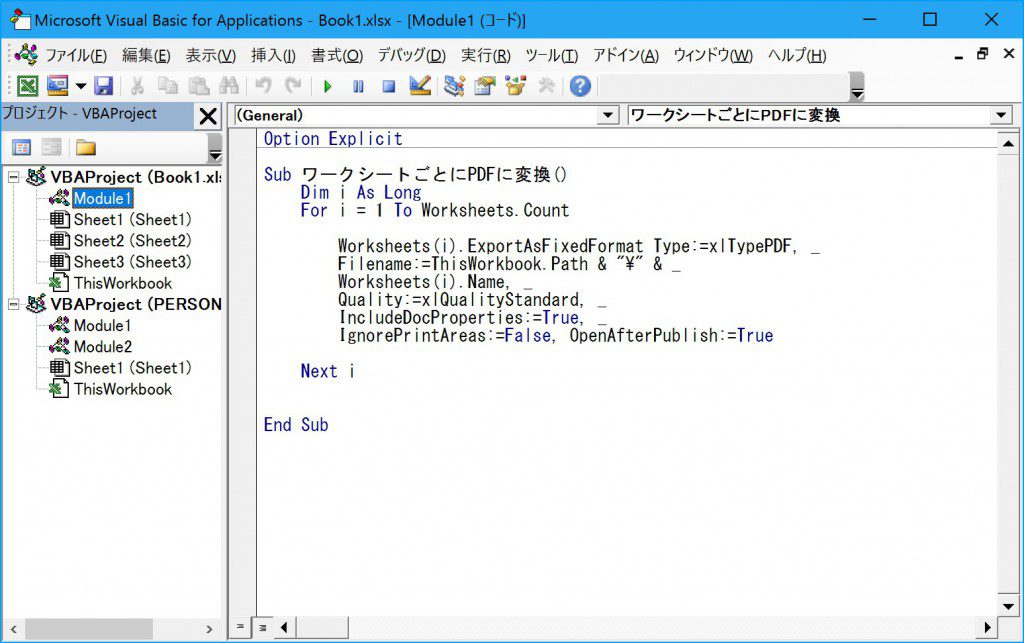Open the Insert UserForm dropdown arrow

[x=81, y=86]
